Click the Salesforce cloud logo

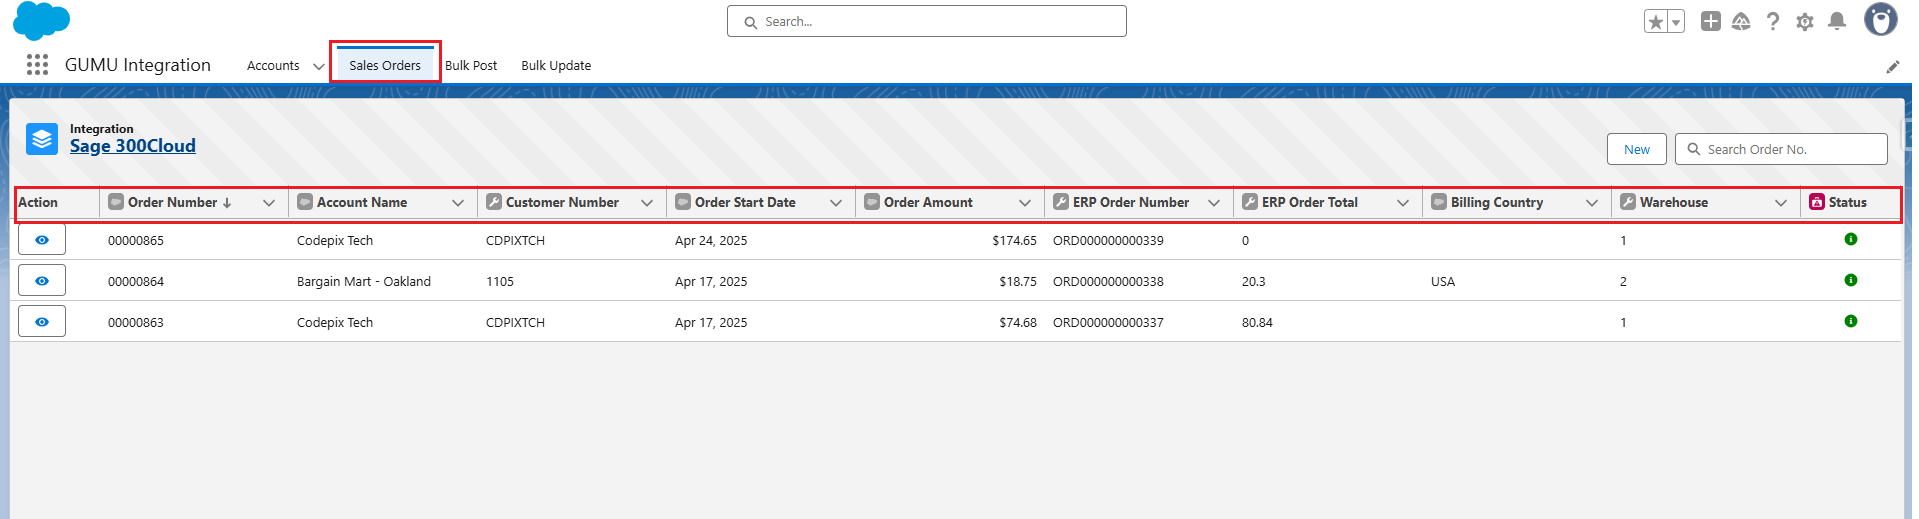click(x=42, y=20)
